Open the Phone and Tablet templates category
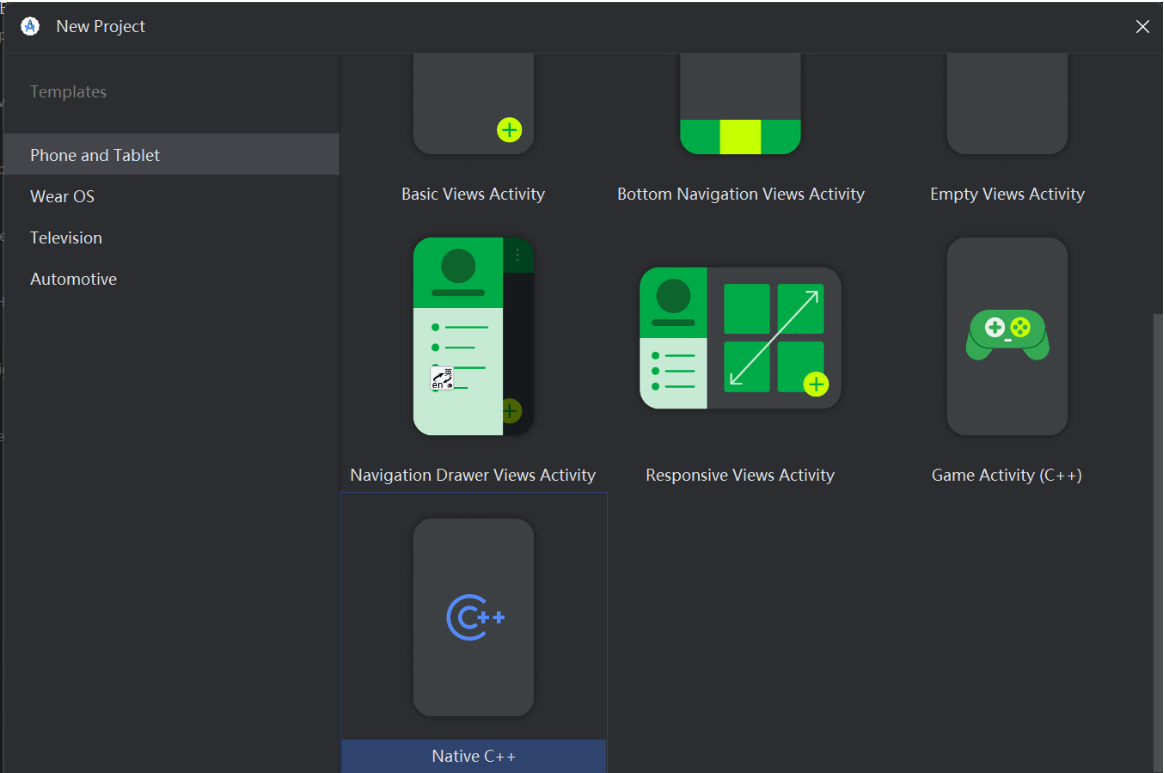 coord(171,154)
